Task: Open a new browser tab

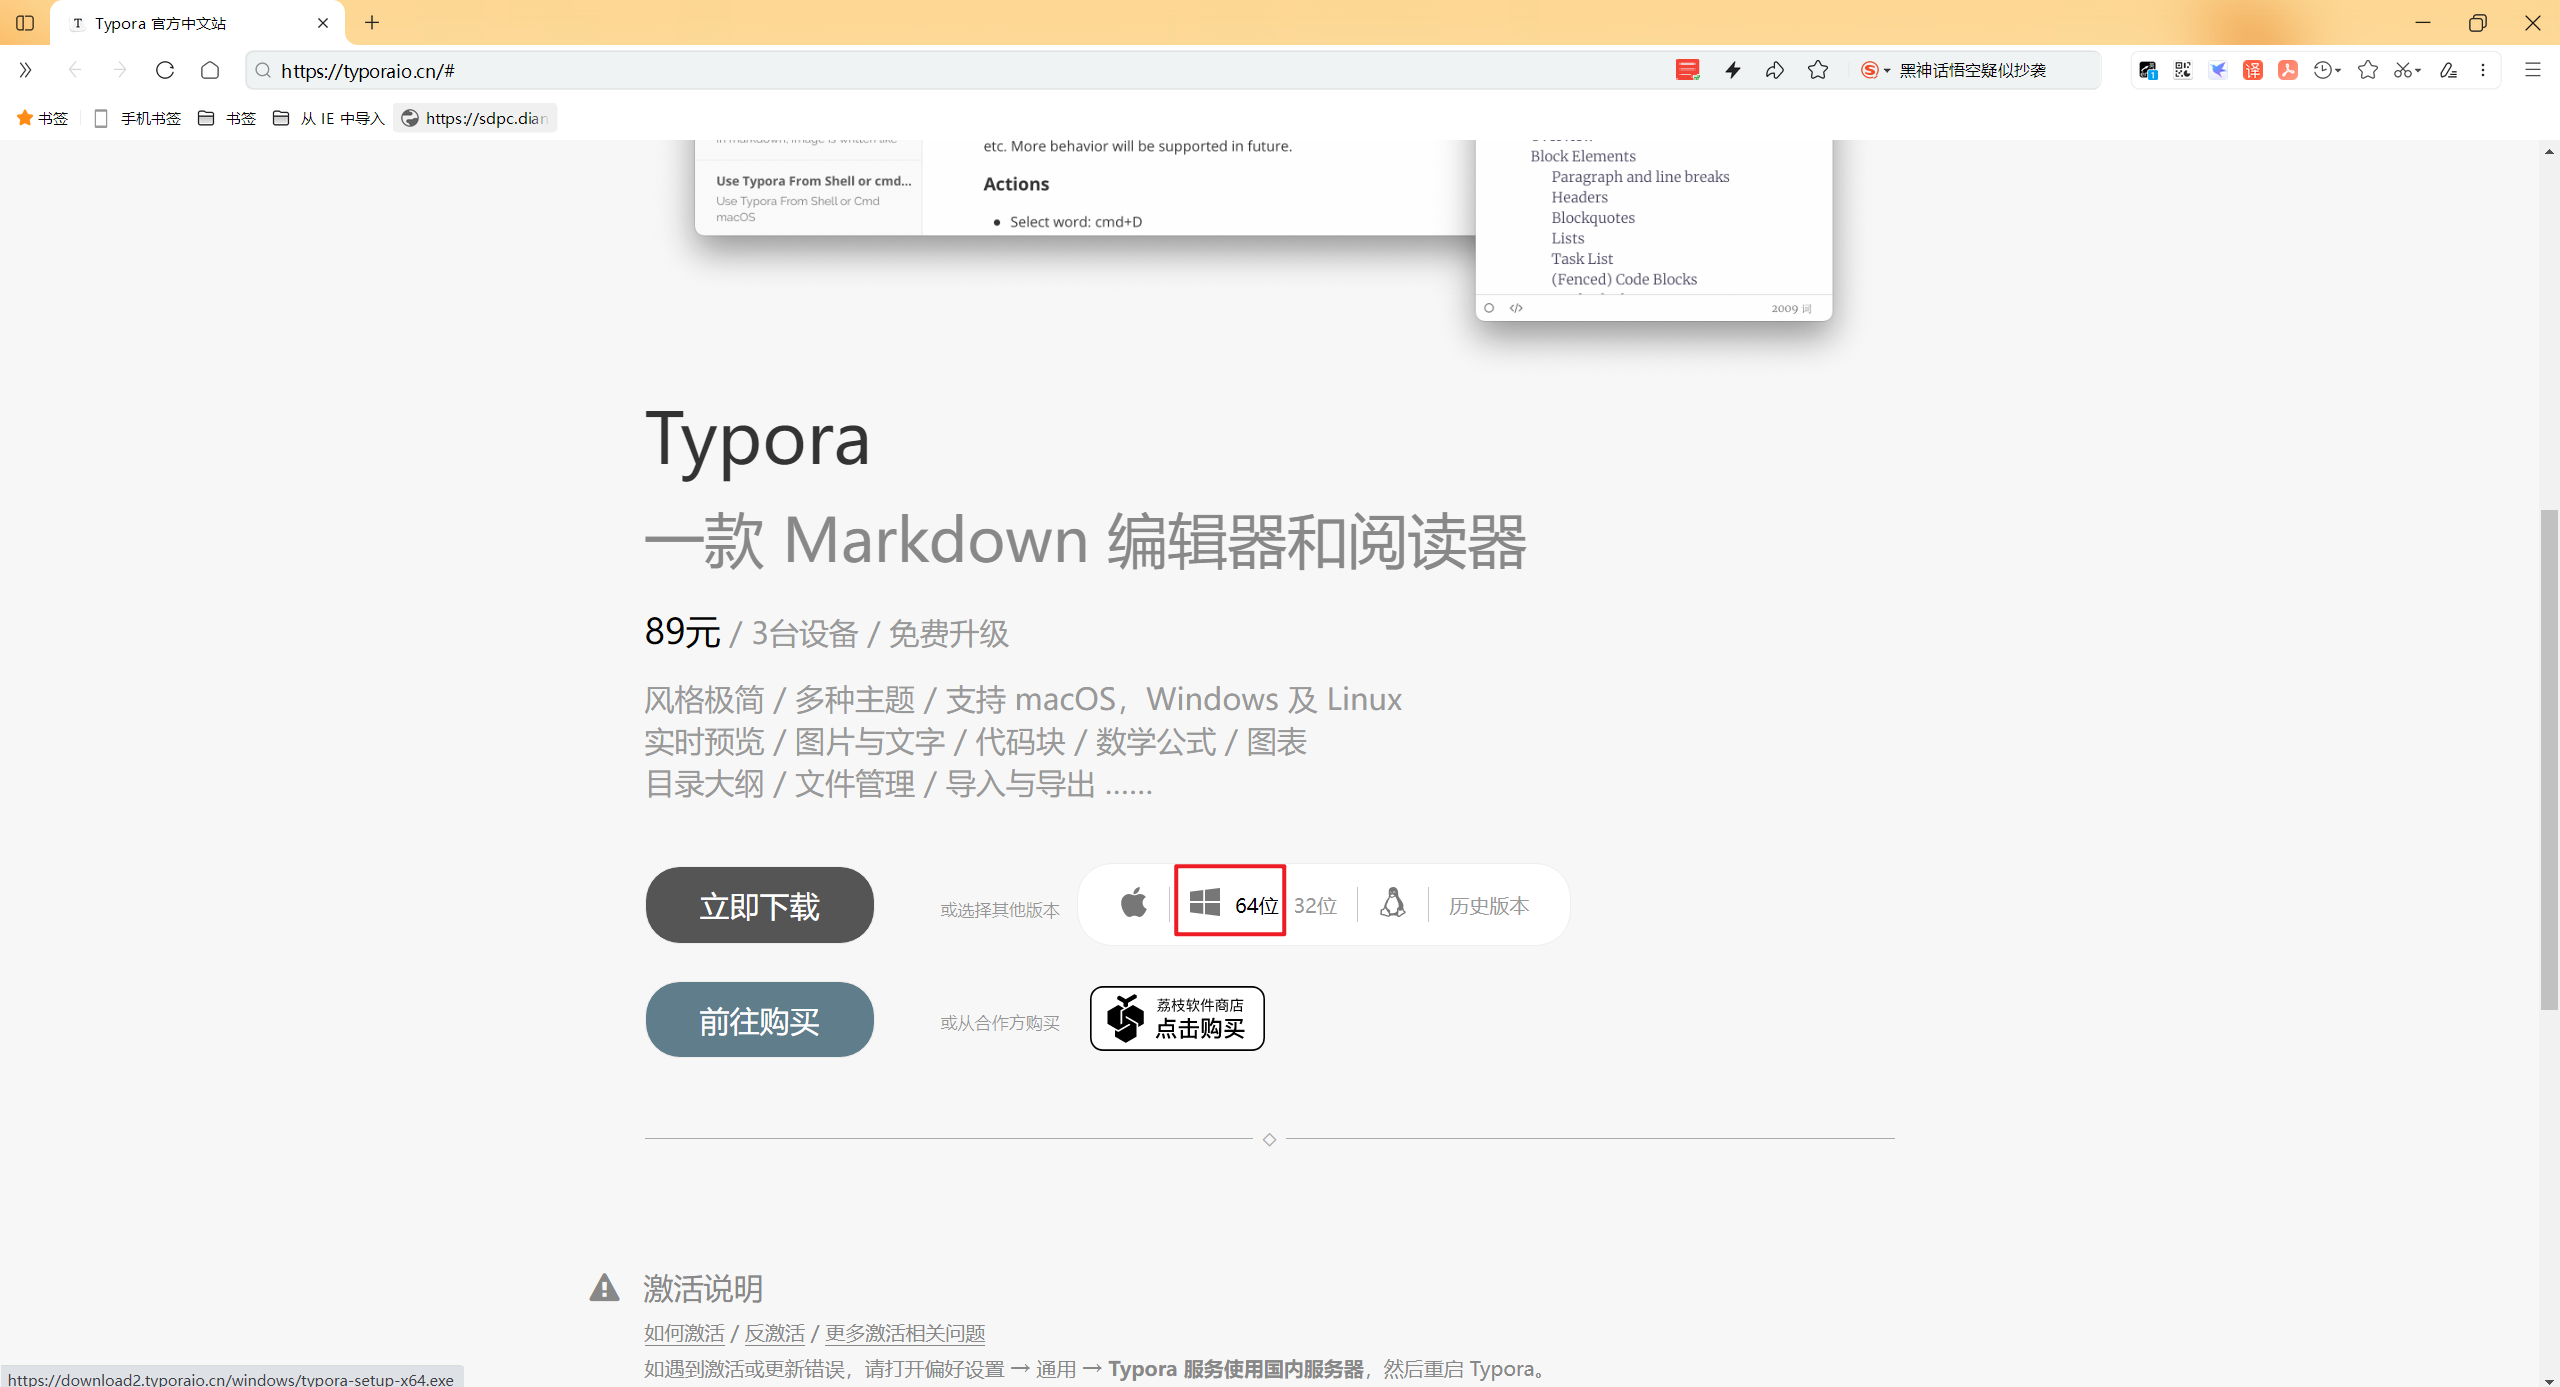Action: 372,22
